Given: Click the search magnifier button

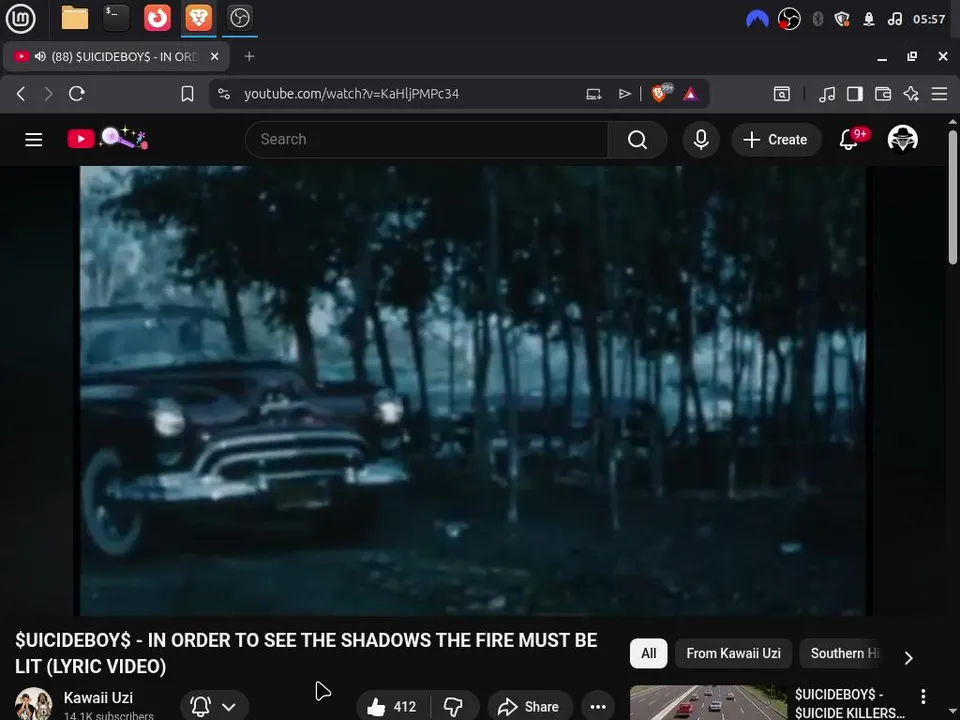Looking at the screenshot, I should tap(637, 140).
